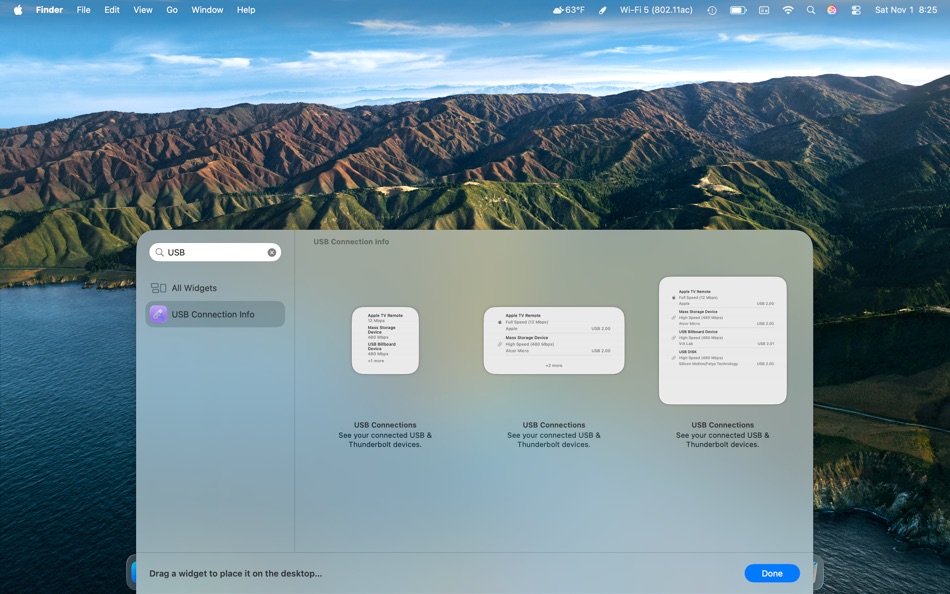Select the medium USB Connections widget preview

point(554,340)
